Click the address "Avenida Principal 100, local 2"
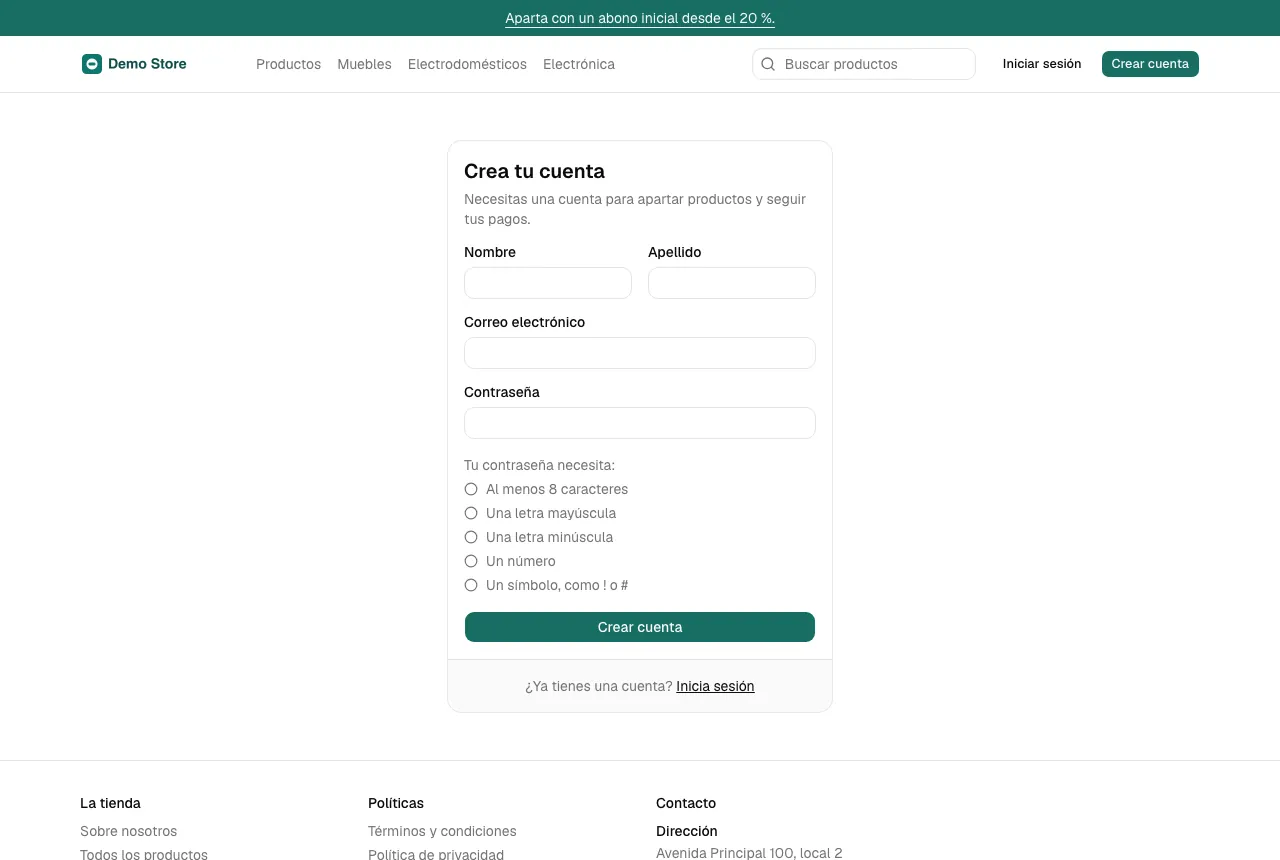Image resolution: width=1280 pixels, height=860 pixels. (x=749, y=853)
